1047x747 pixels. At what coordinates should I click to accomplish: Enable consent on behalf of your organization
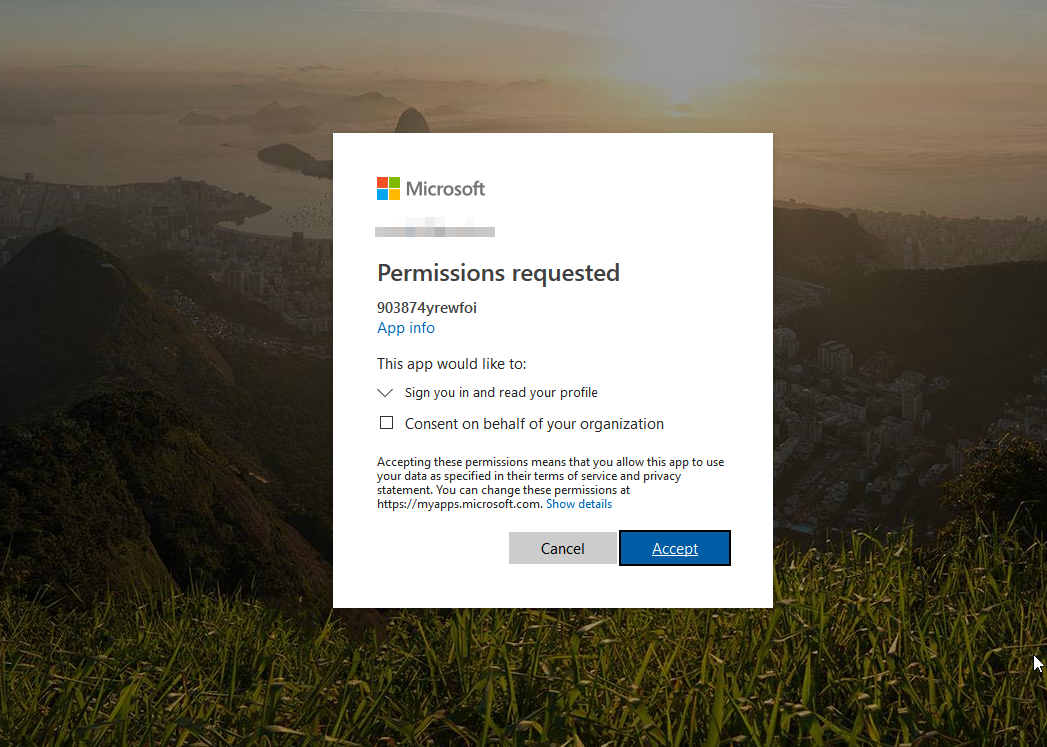(386, 422)
